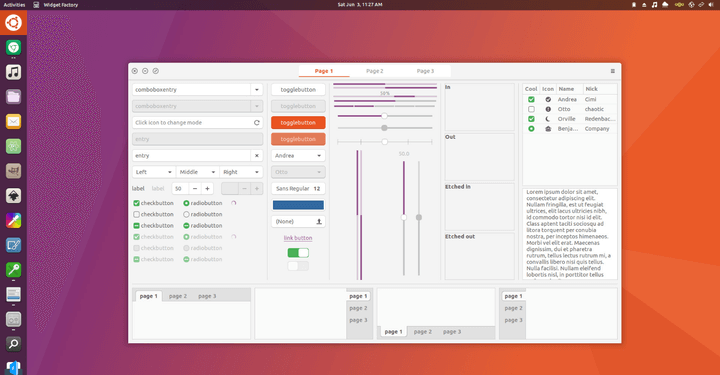Click the volume speaker icon in the top bar
This screenshot has width=720, height=375.
click(711, 5)
